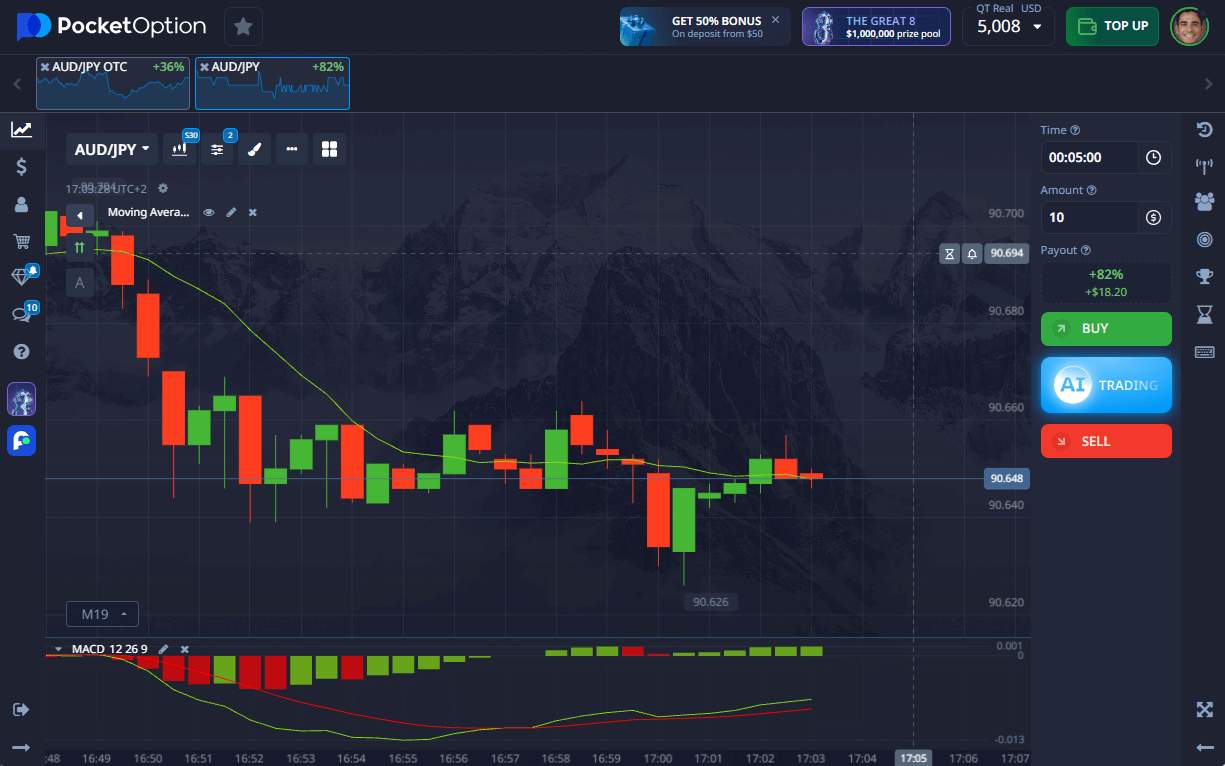Viewport: 1225px width, 766px height.
Task: Toggle auto-scroll A button on chart
Action: 79,283
